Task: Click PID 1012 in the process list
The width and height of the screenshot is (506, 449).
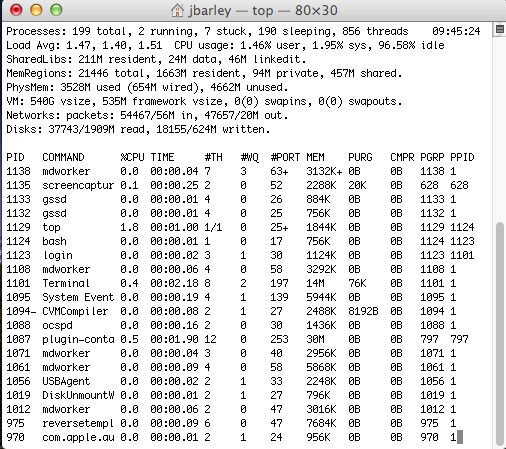Action: point(18,409)
